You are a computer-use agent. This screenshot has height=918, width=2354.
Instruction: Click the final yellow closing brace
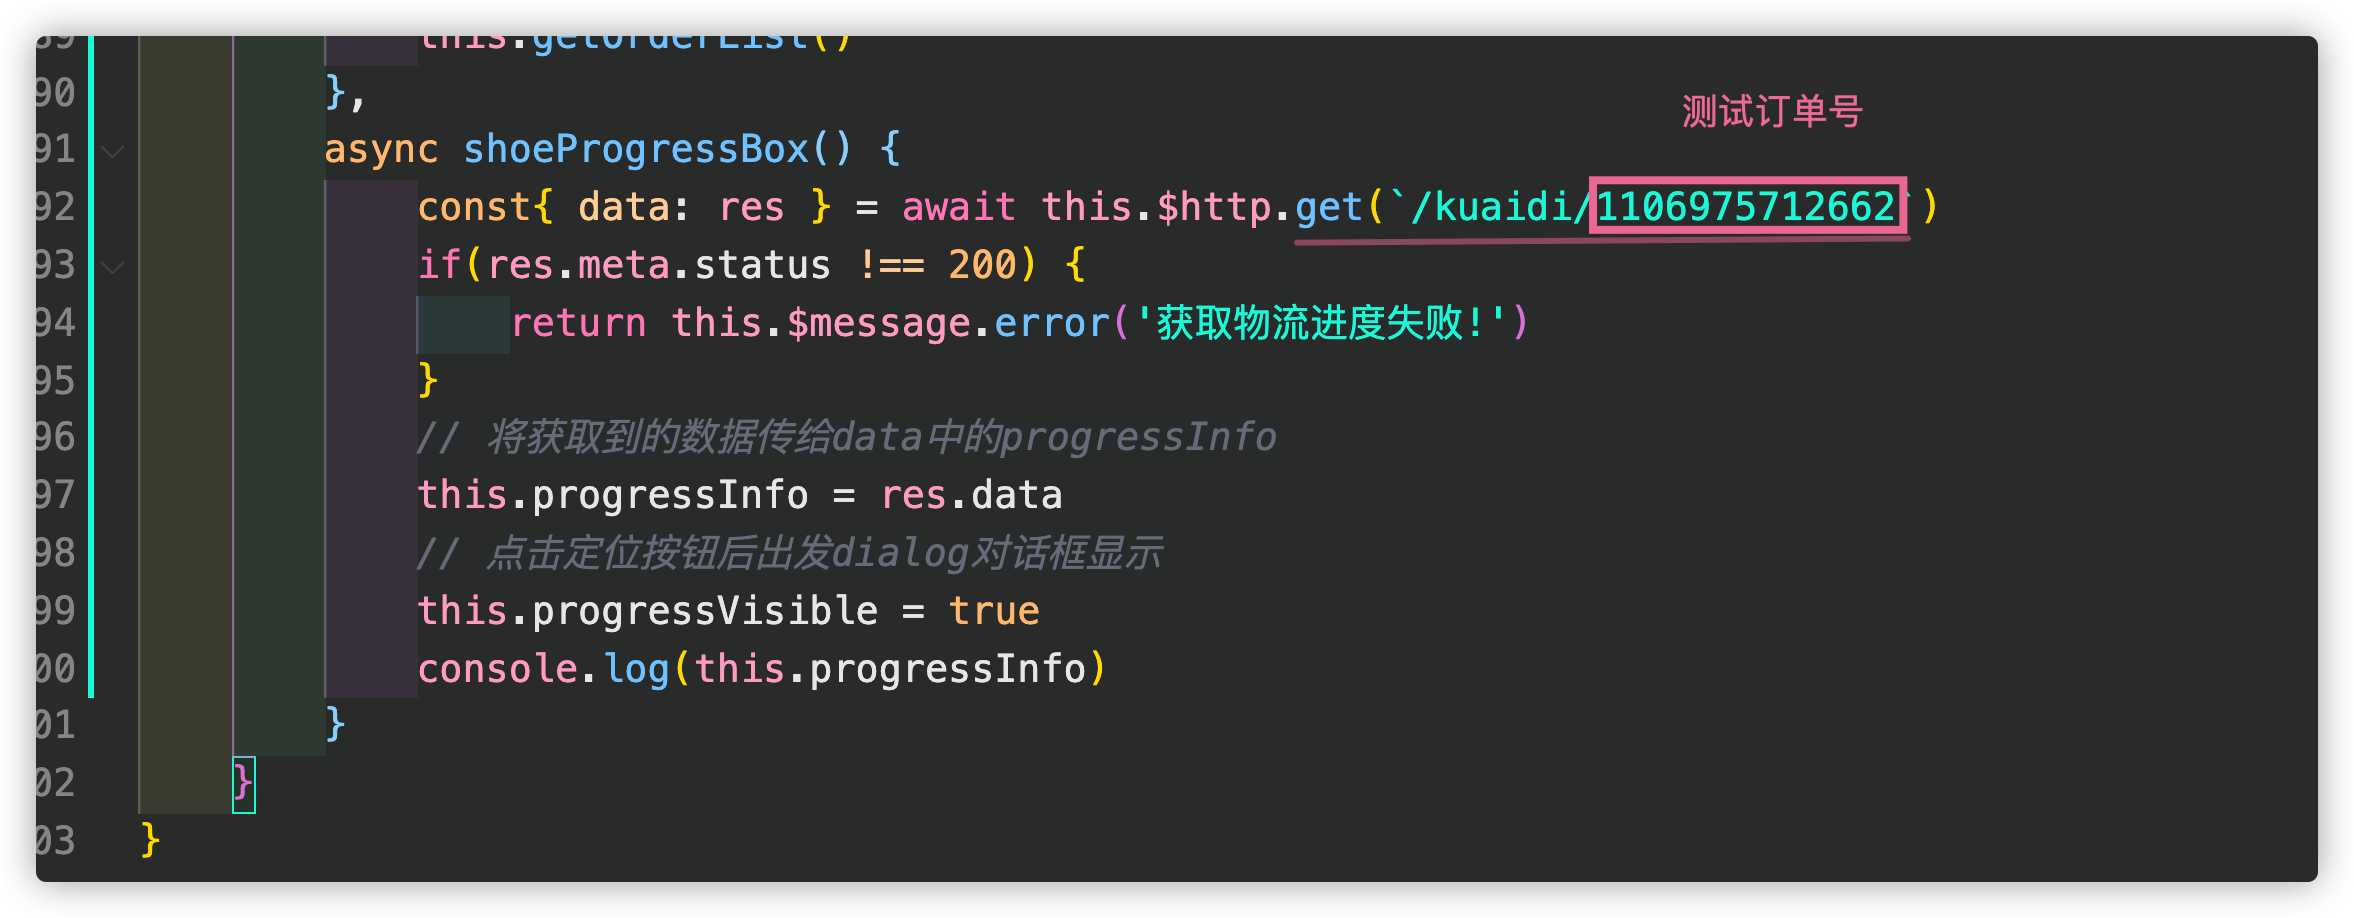pyautogui.click(x=150, y=841)
